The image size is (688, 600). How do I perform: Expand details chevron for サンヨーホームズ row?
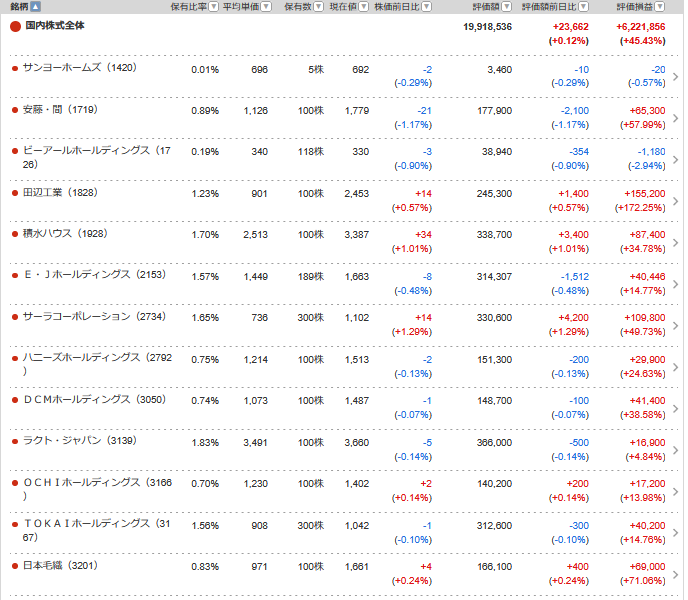coord(676,76)
